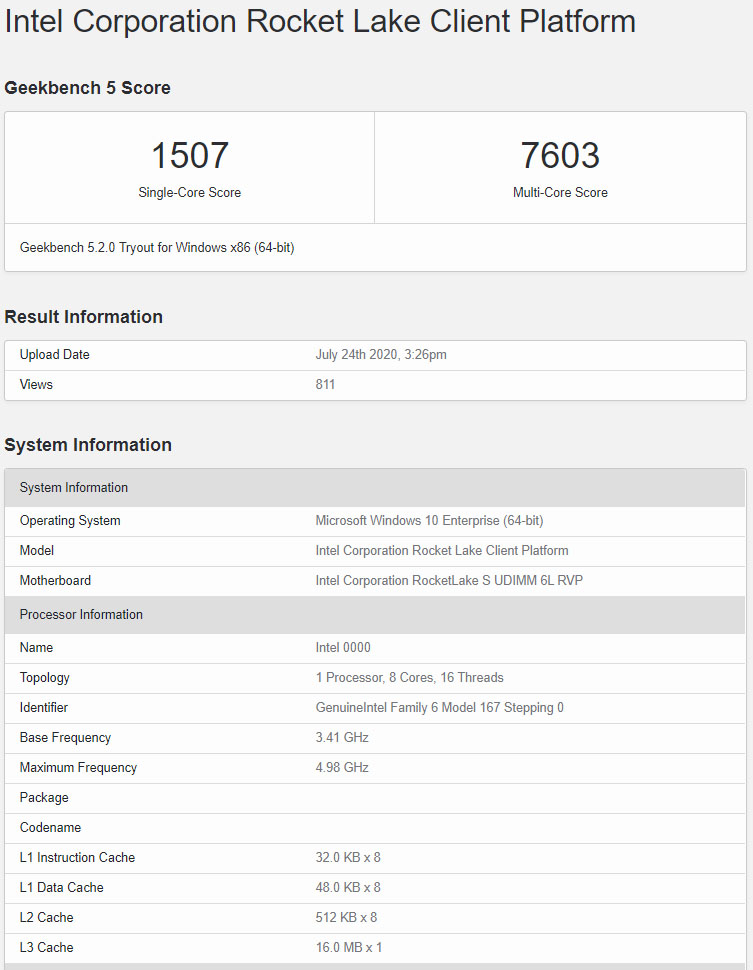Select the Model value Rocket Lake Client Platform

(x=442, y=551)
